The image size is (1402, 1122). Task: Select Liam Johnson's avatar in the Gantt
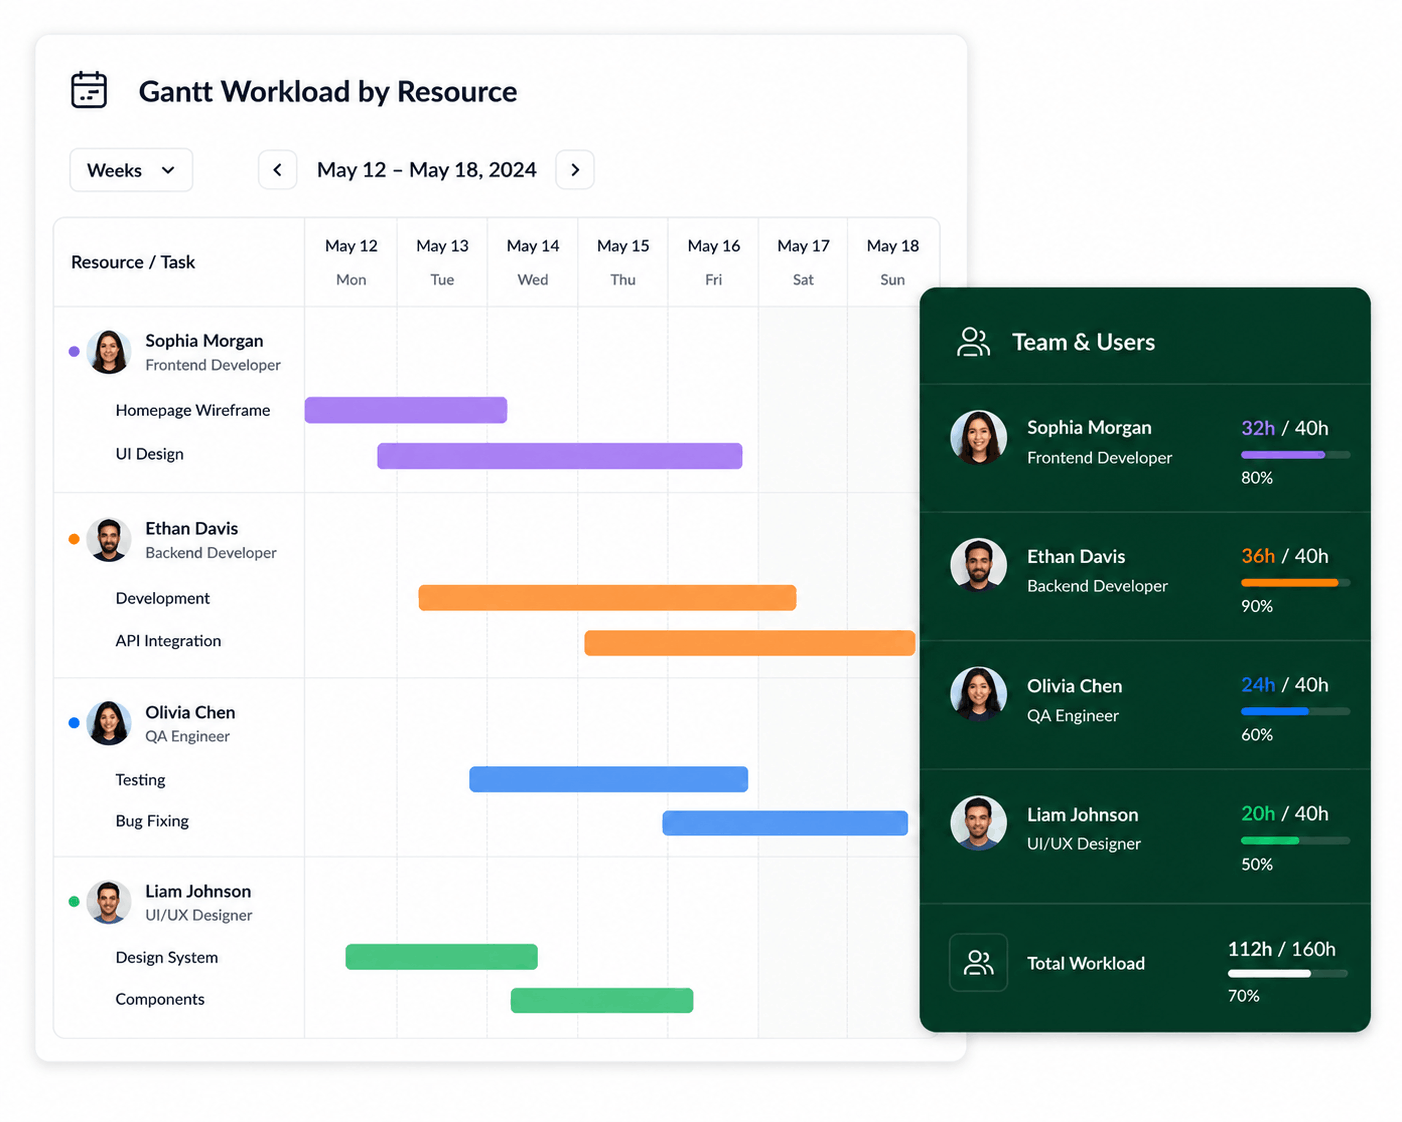(x=109, y=902)
